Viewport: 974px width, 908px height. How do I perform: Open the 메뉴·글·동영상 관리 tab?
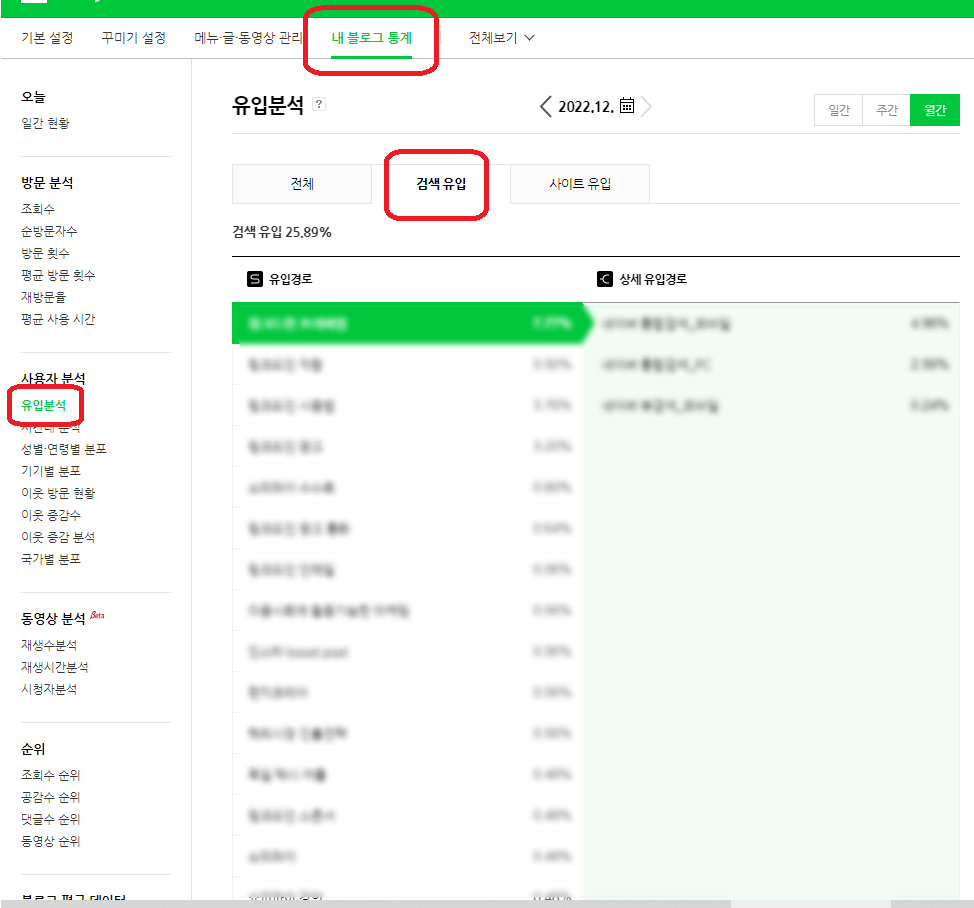pos(248,38)
